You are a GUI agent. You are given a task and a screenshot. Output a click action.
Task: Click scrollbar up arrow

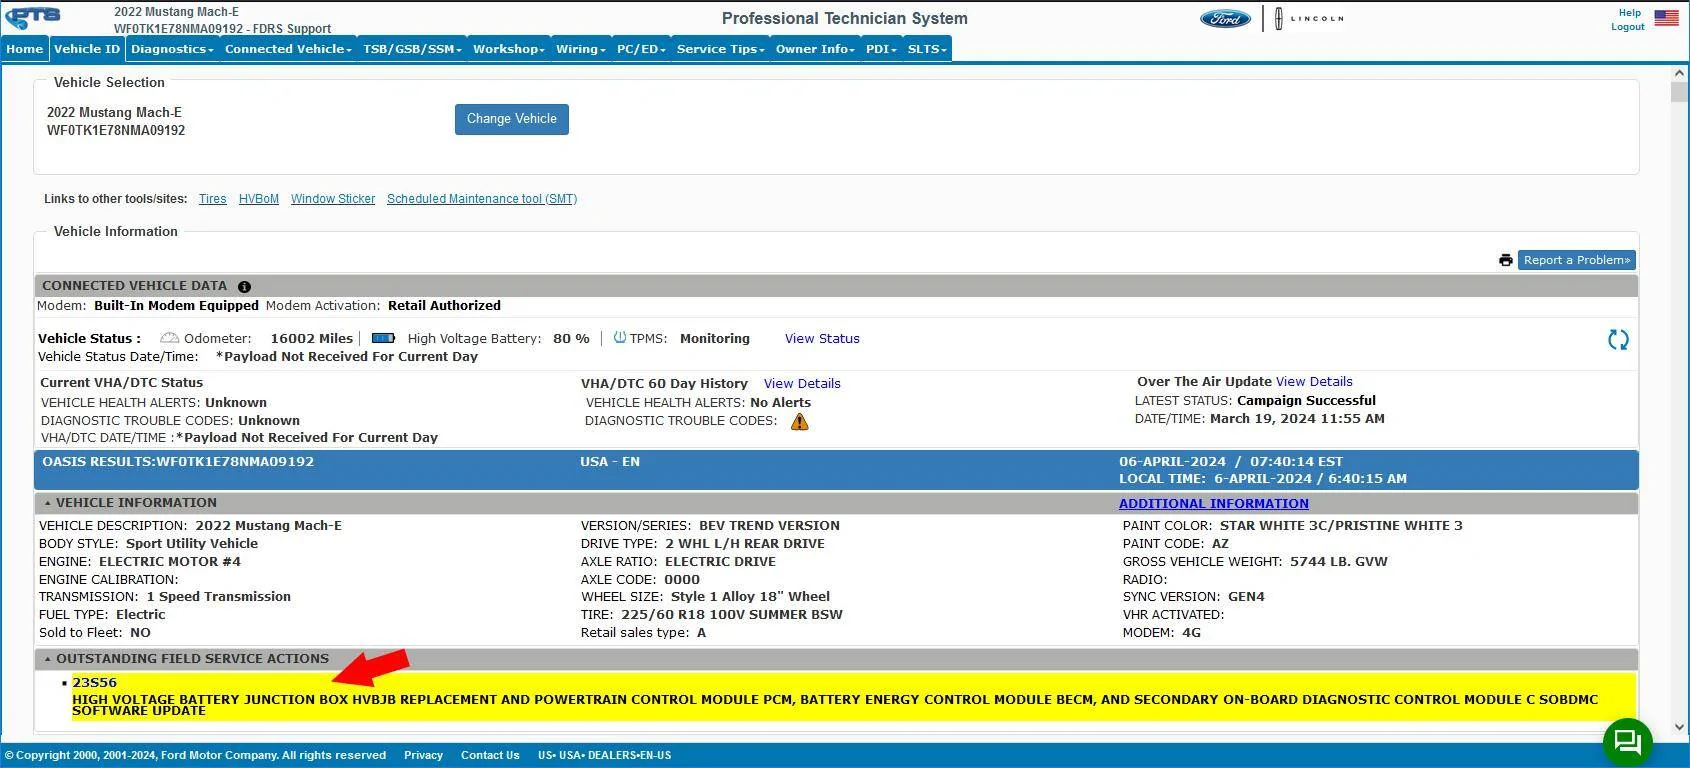point(1679,73)
